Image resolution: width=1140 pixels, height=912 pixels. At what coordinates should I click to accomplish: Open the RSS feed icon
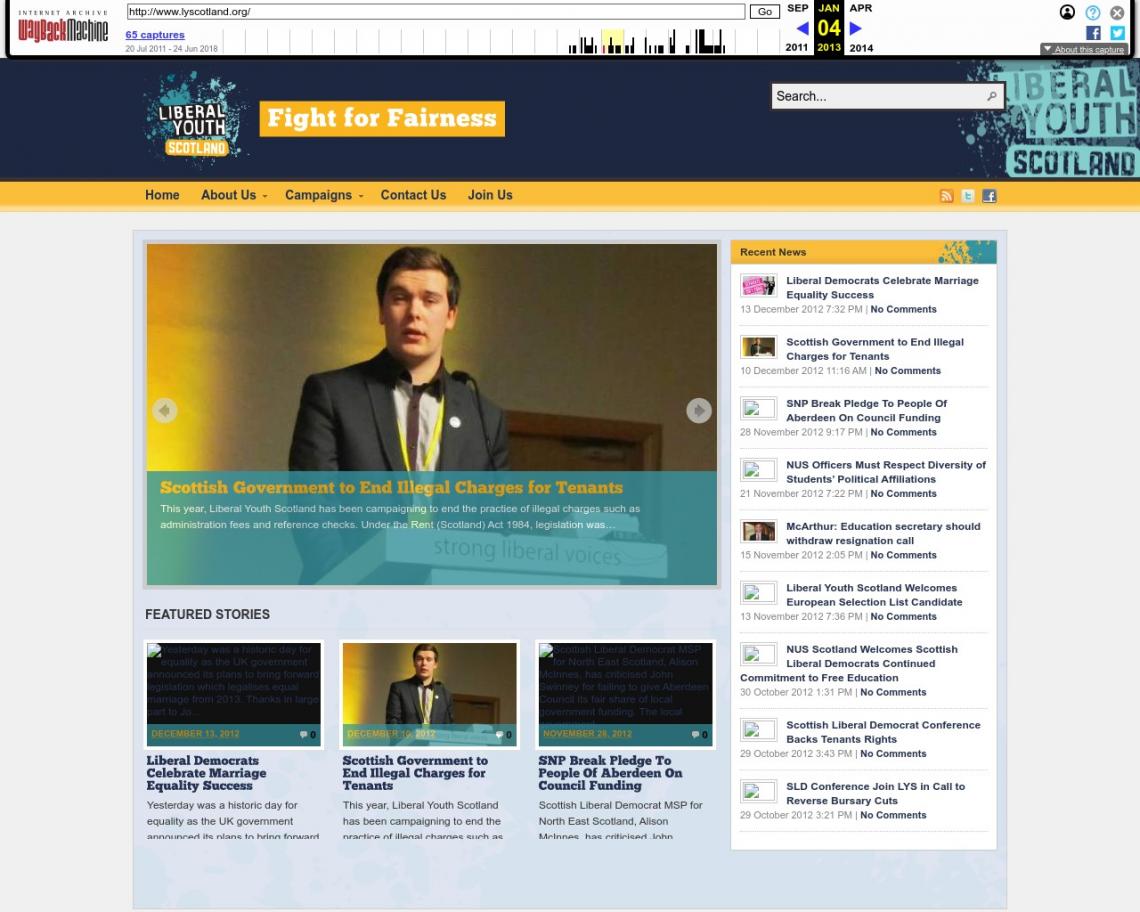coord(946,196)
